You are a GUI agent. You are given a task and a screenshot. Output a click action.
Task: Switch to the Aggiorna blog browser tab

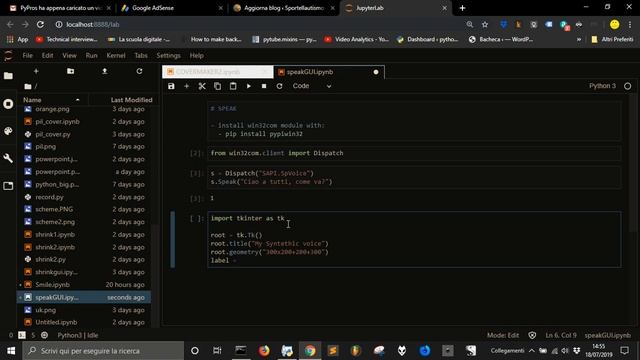pyautogui.click(x=284, y=8)
